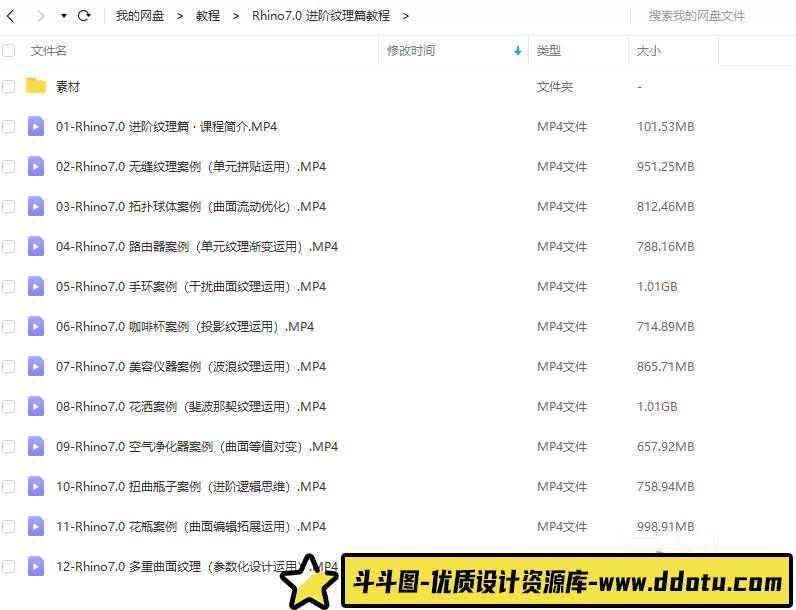Click the 998.91MB size value
The width and height of the screenshot is (796, 610).
coord(666,527)
